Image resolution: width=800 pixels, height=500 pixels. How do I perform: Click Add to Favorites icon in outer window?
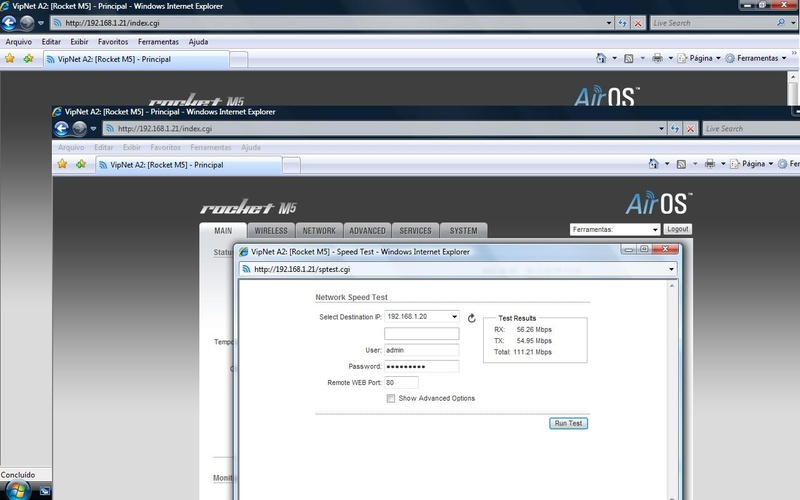(x=28, y=59)
